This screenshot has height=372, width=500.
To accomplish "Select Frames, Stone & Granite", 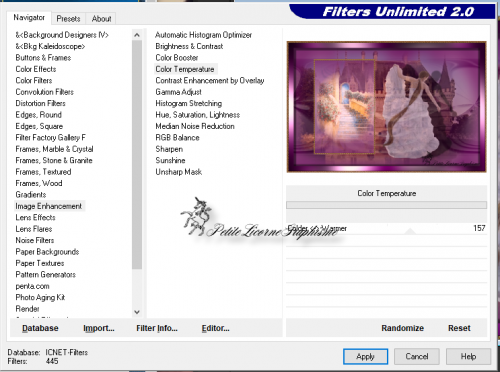I will (54, 160).
